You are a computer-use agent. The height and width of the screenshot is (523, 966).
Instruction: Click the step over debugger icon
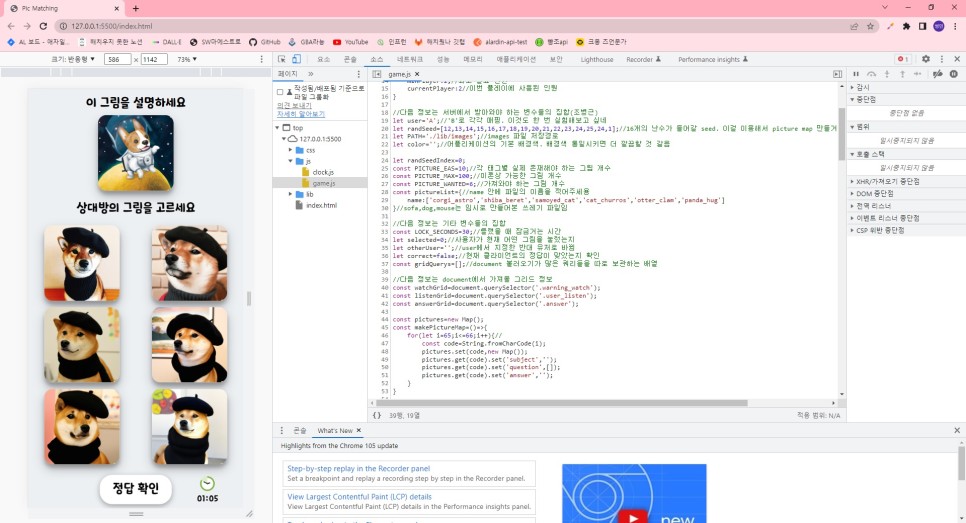pos(870,74)
